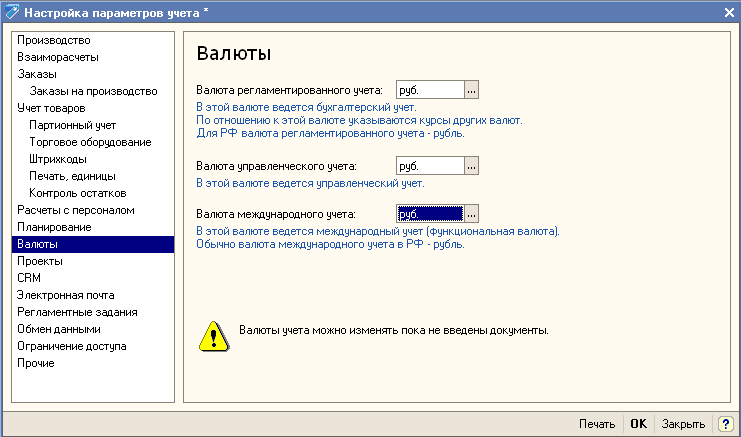Open Заказы на производство subsection
741x437 pixels.
[93, 91]
